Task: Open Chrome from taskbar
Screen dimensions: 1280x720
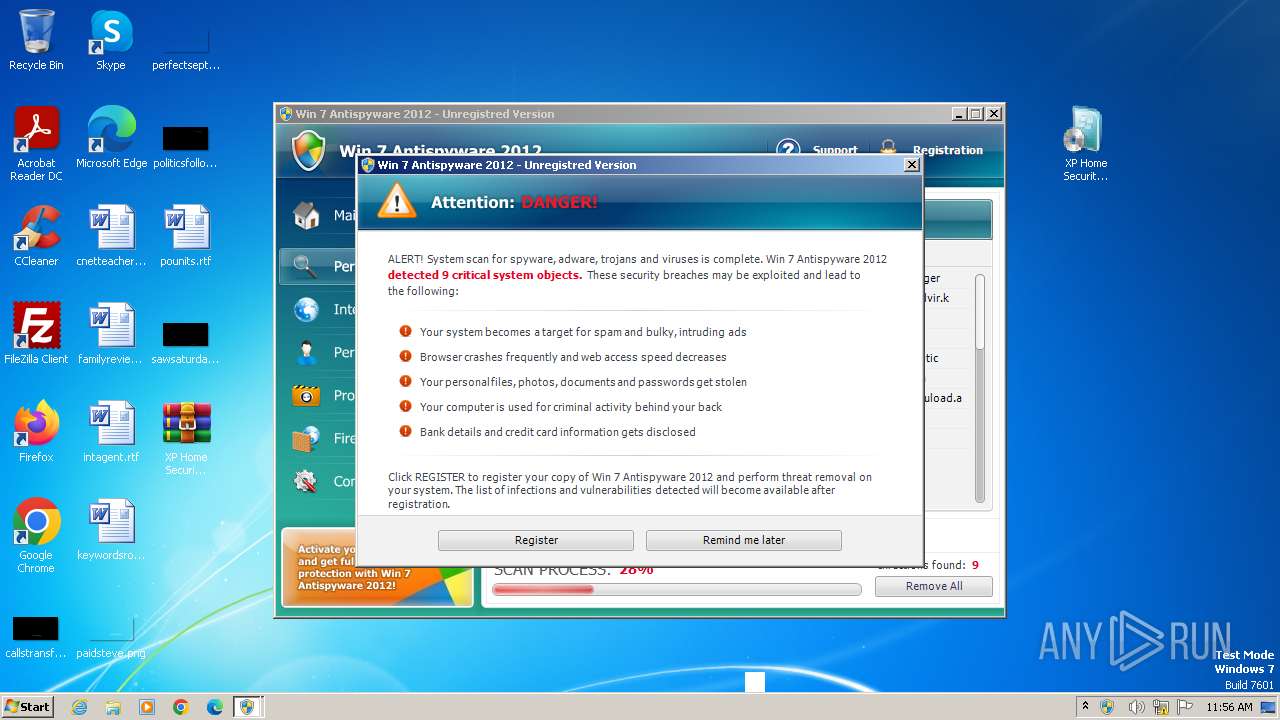Action: (x=181, y=706)
